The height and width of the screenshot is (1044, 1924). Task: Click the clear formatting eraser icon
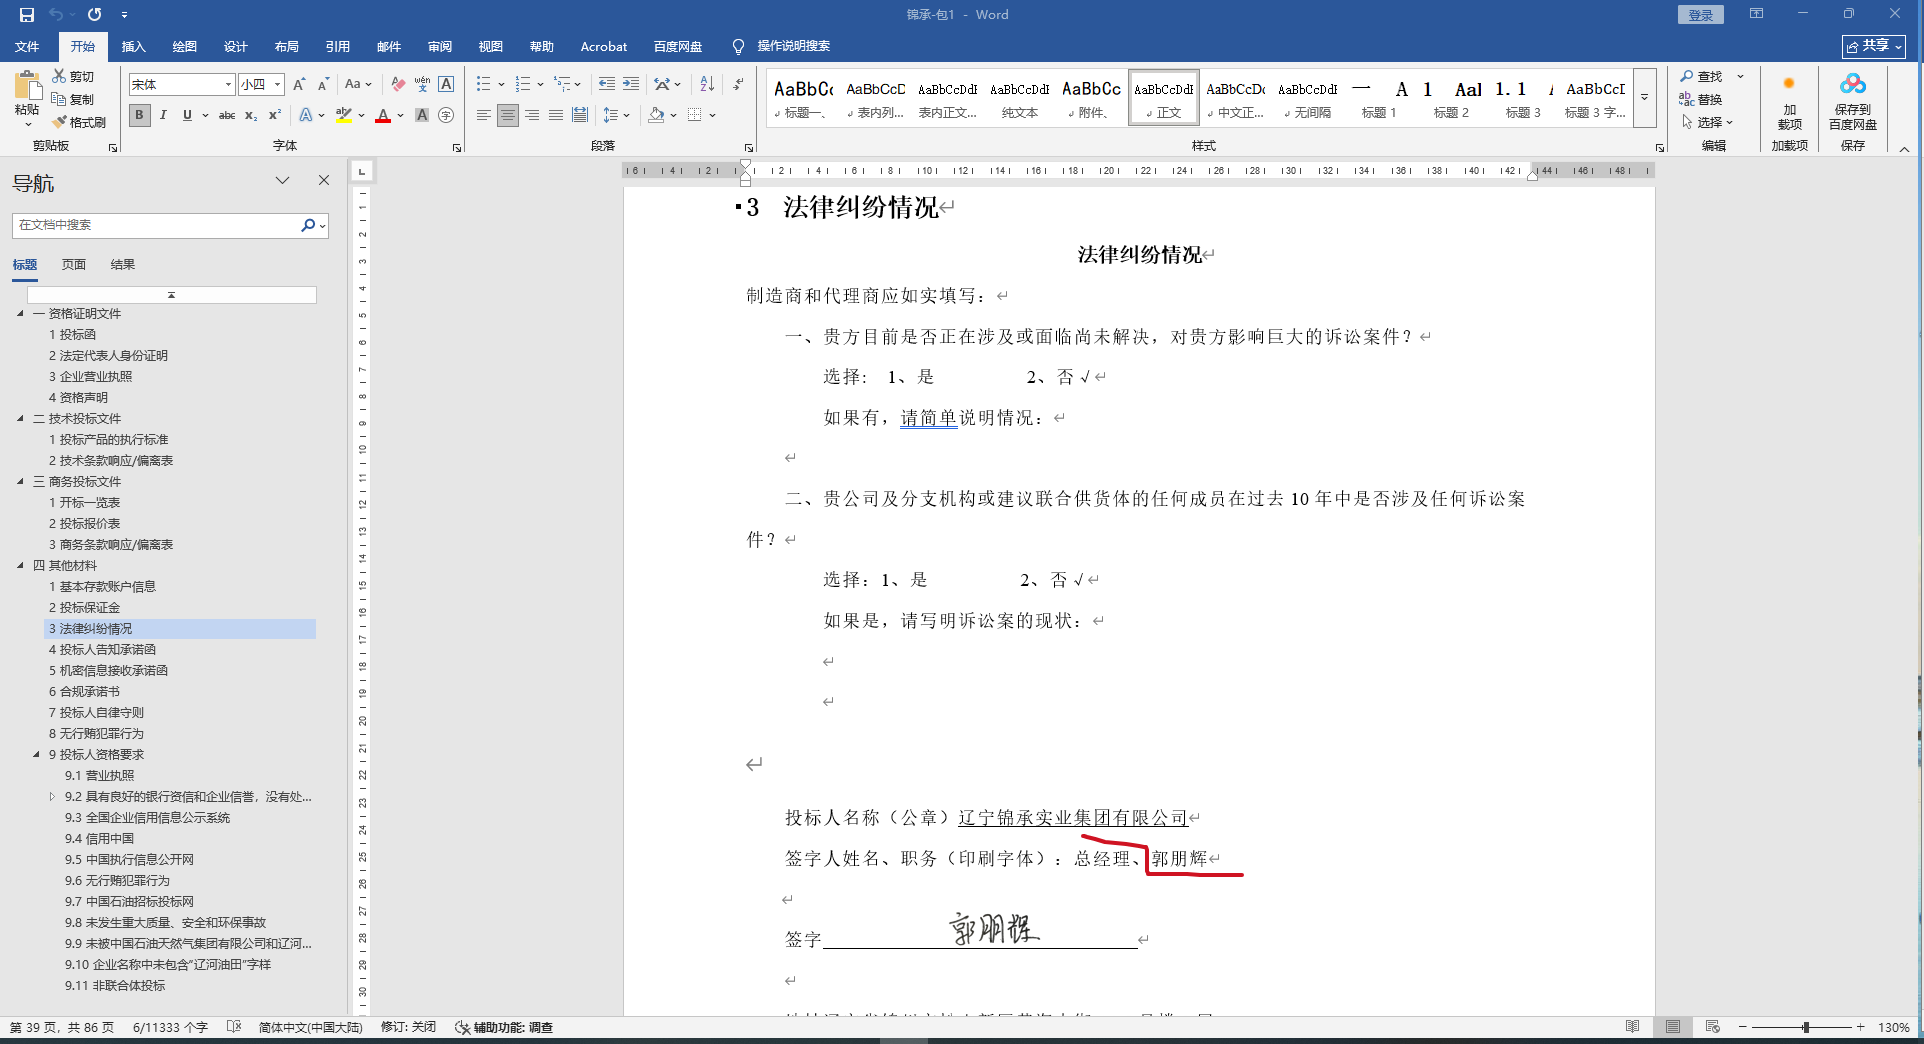tap(398, 84)
